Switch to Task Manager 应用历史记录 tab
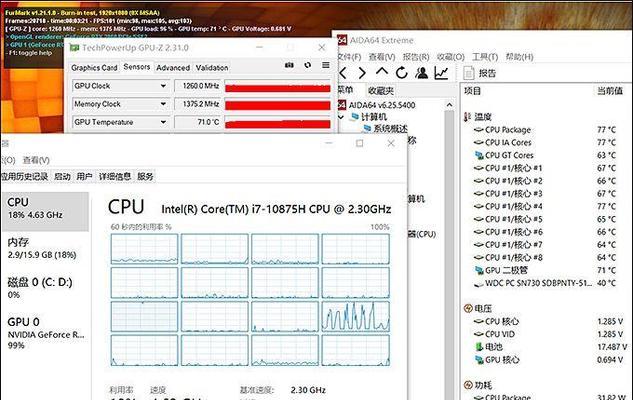The width and height of the screenshot is (633, 400). (x=25, y=176)
